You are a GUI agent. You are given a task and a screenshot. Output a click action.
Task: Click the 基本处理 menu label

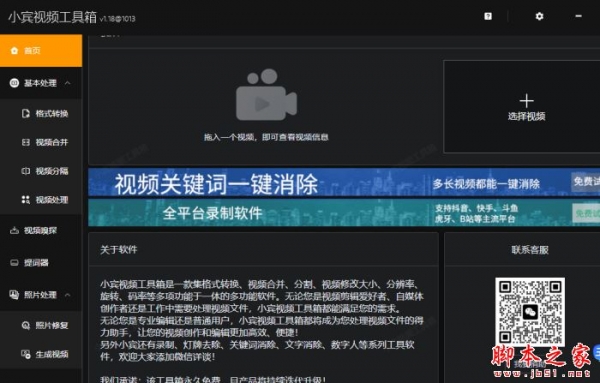40,83
